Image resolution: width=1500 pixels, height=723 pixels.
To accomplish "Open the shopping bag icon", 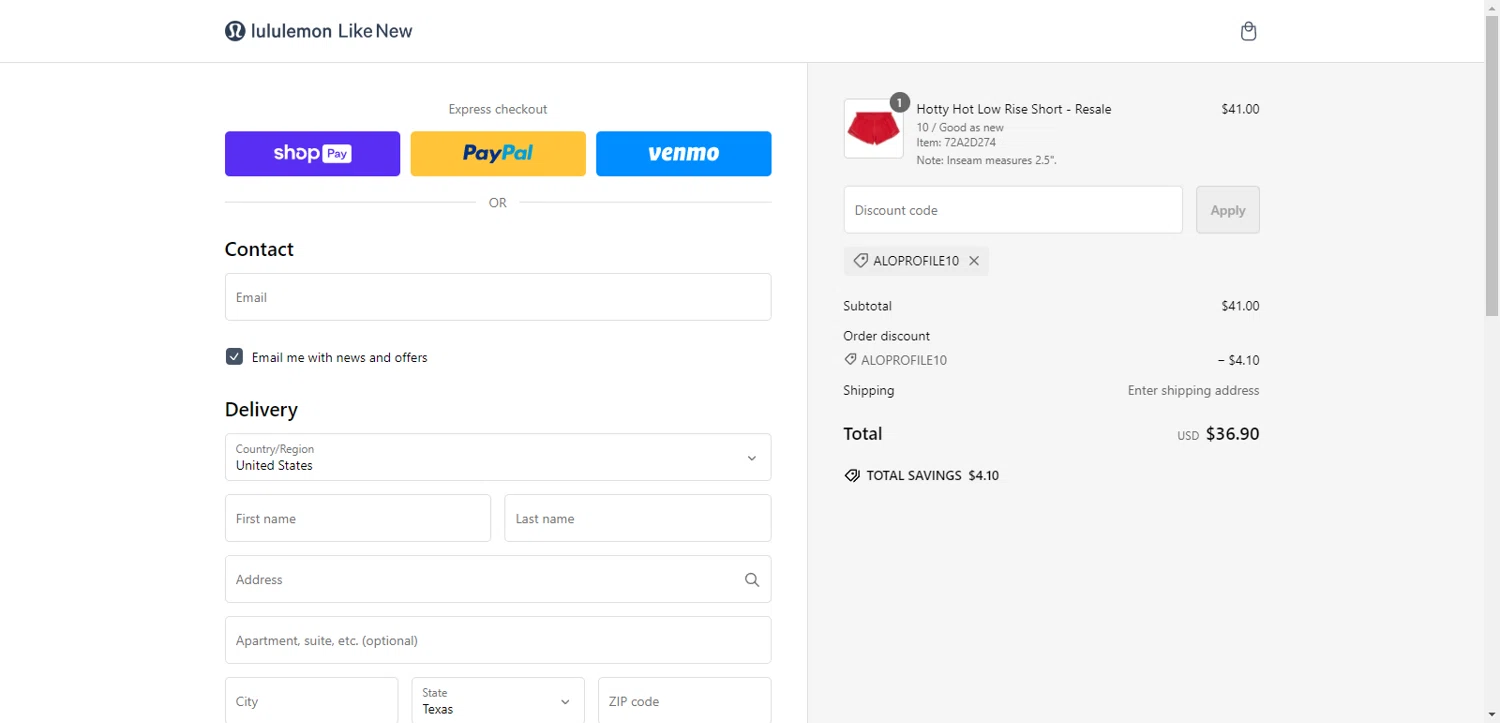I will (1248, 31).
